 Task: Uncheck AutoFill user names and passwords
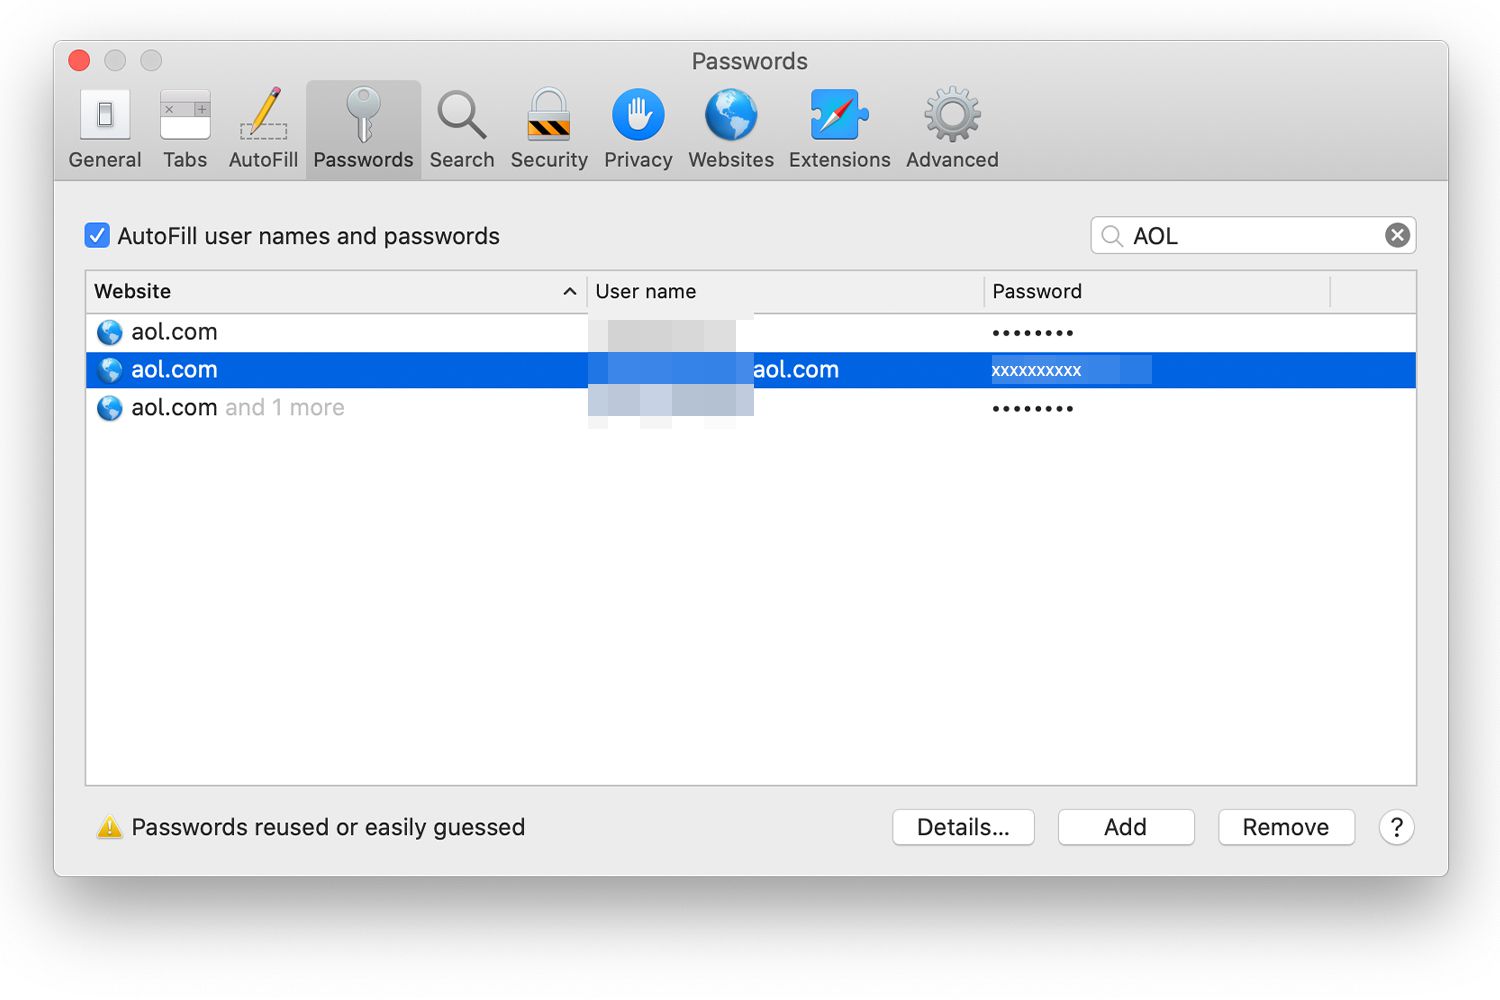pyautogui.click(x=97, y=236)
